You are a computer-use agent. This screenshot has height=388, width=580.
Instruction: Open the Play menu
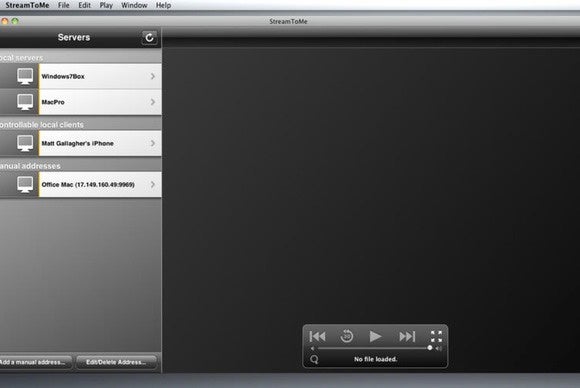pos(106,5)
